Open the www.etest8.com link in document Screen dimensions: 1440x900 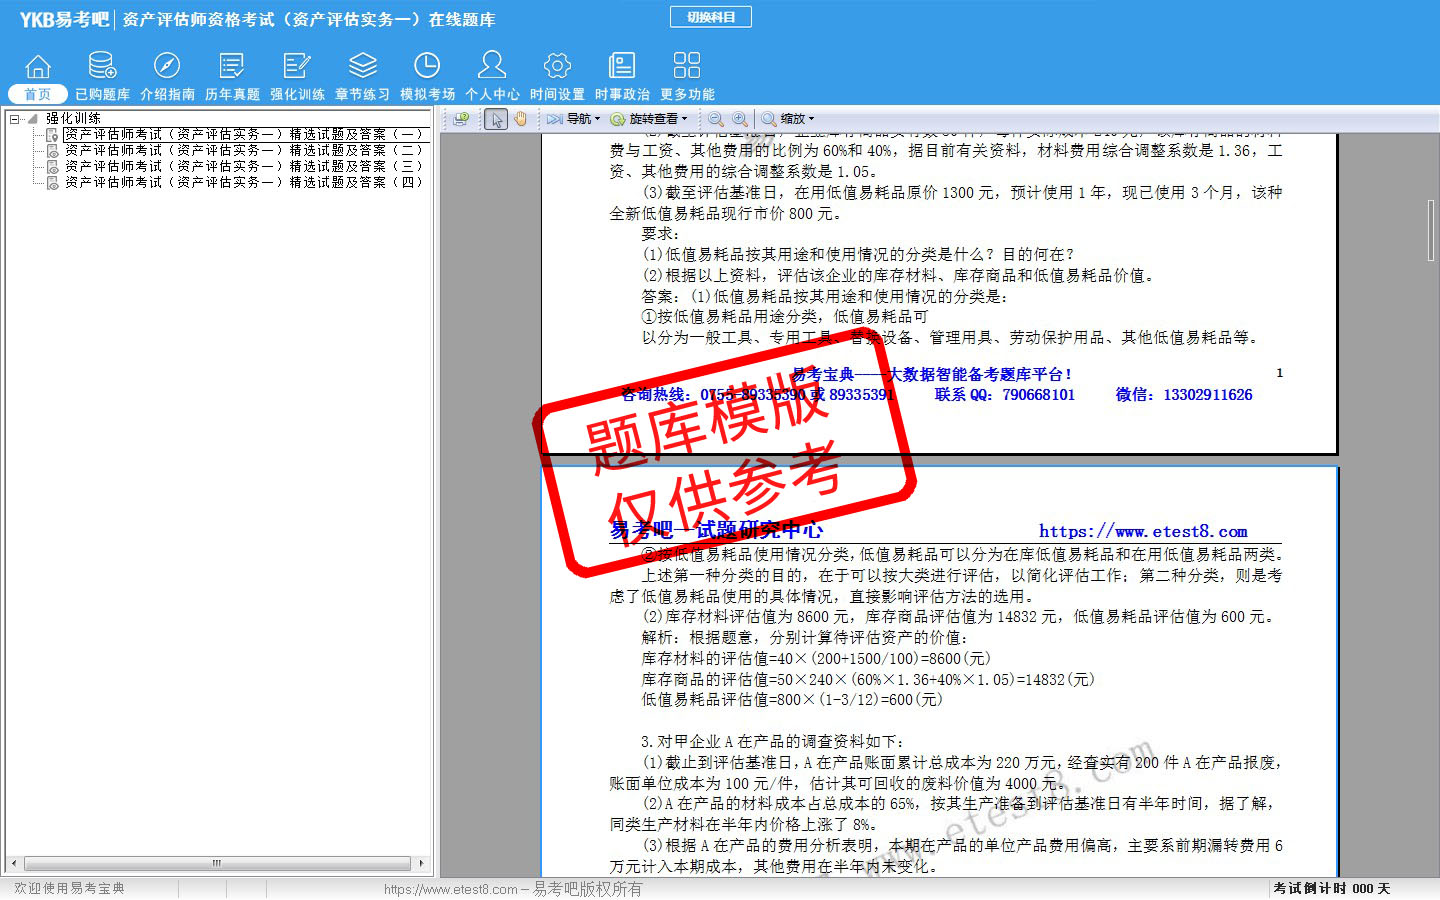(1142, 531)
